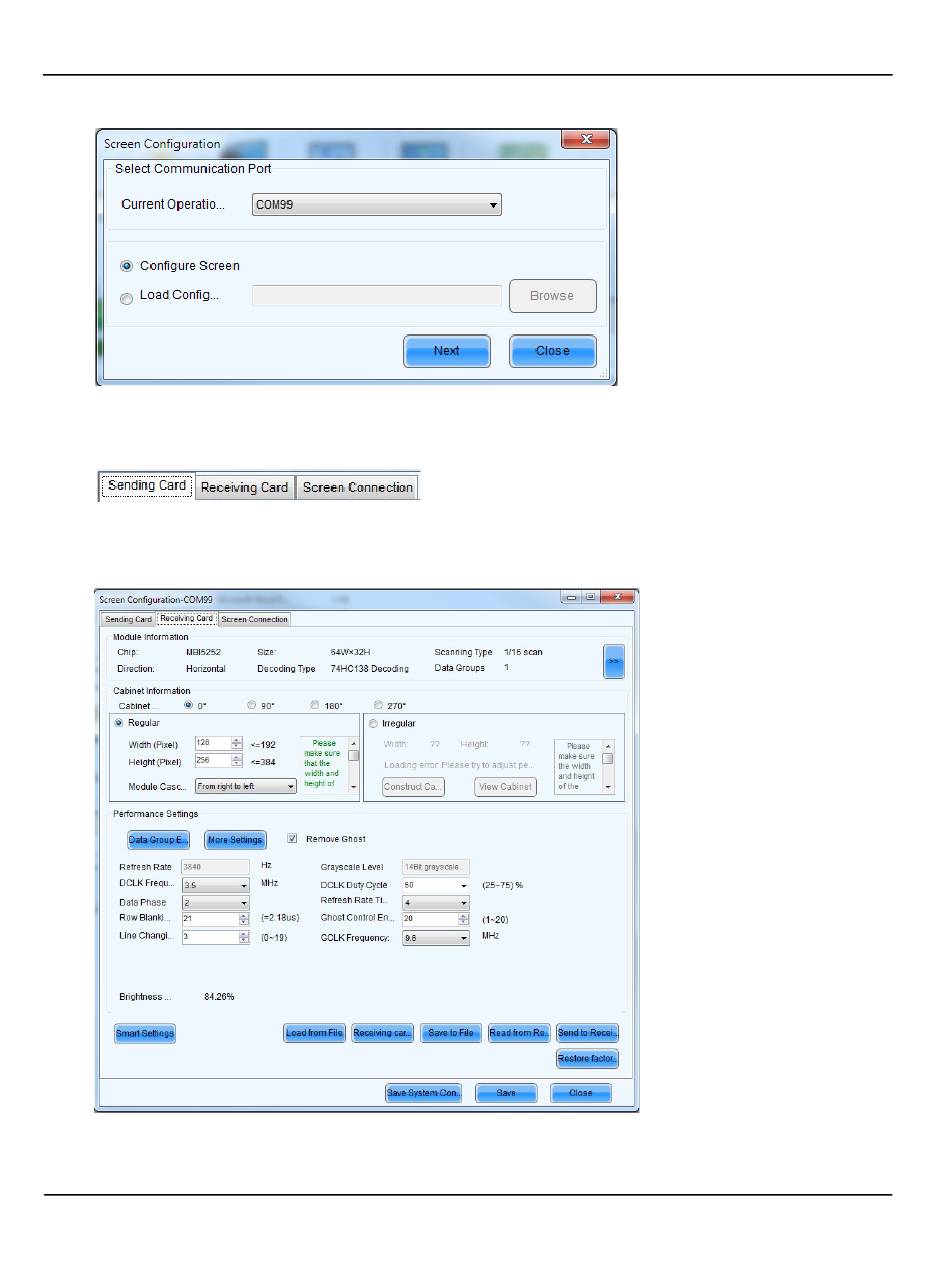Click the Refresh Rate field showing 3840
Viewport: 950px width, 1262px height.
pyautogui.click(x=215, y=867)
